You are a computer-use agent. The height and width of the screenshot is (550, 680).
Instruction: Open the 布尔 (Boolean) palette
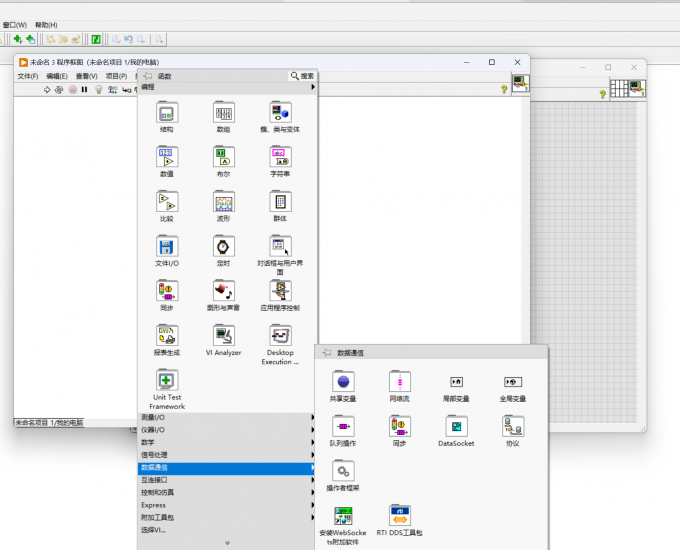[x=224, y=157]
